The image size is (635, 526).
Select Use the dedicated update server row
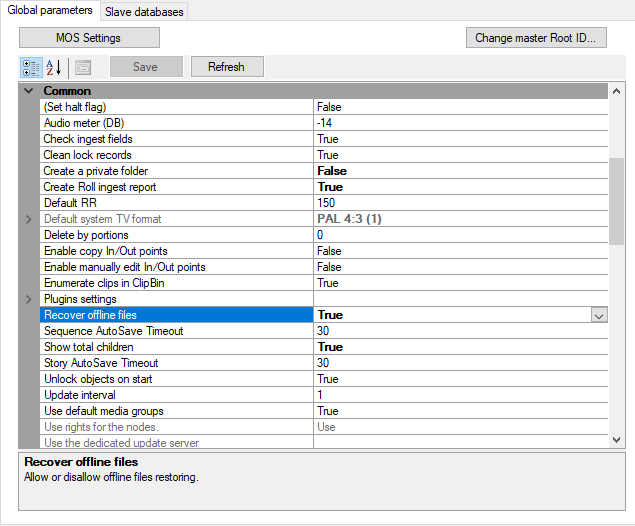177,442
